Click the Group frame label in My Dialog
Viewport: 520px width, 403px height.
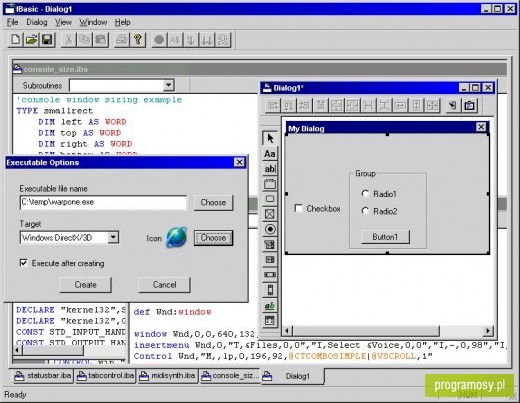point(365,173)
